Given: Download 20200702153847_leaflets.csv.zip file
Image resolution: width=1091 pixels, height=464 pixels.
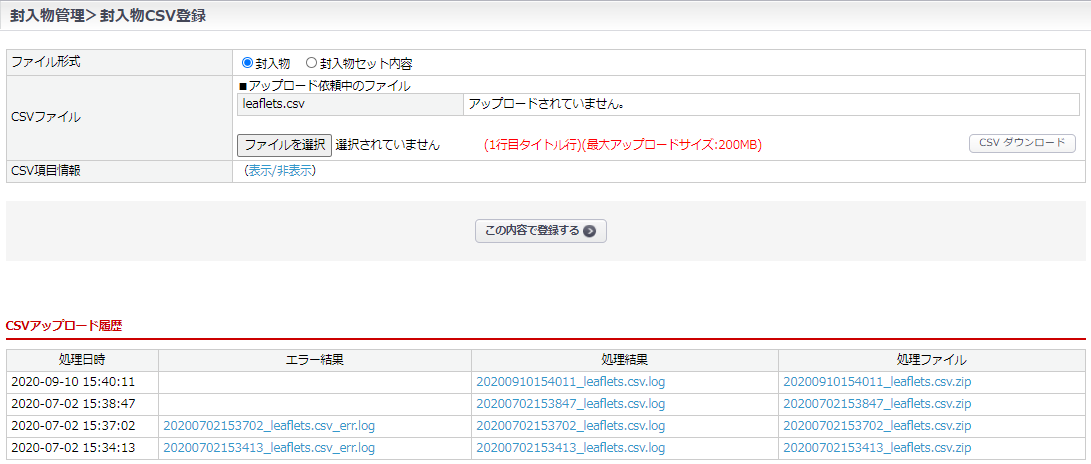Looking at the screenshot, I should point(877,404).
